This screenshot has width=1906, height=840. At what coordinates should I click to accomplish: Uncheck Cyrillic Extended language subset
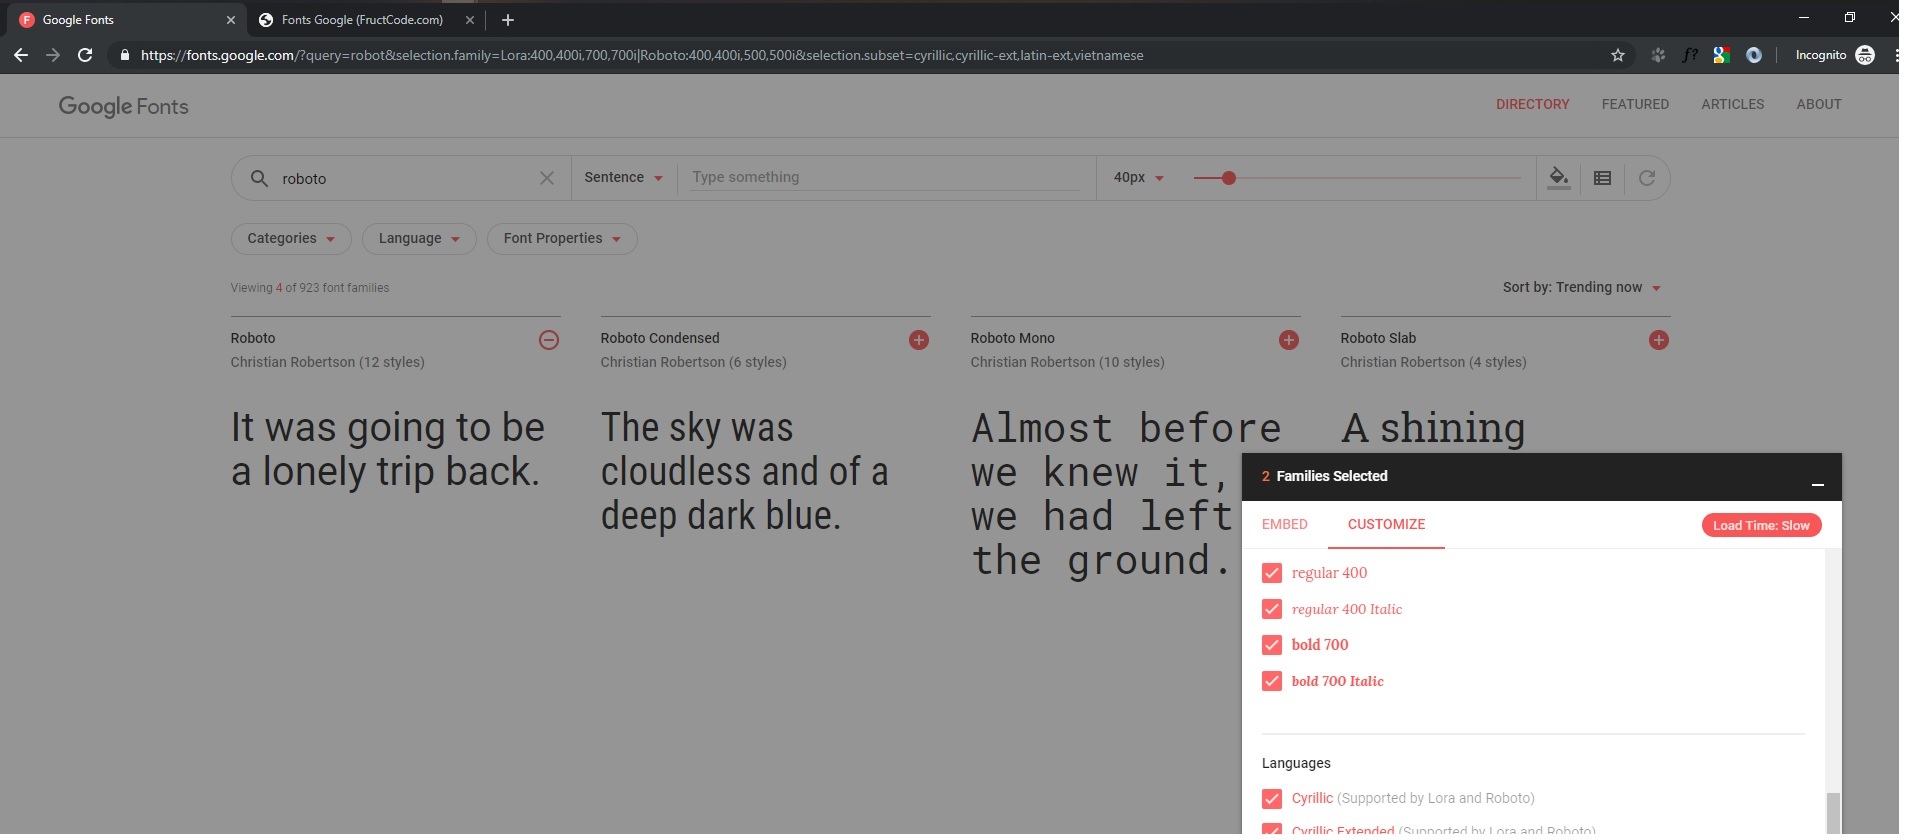(1271, 830)
